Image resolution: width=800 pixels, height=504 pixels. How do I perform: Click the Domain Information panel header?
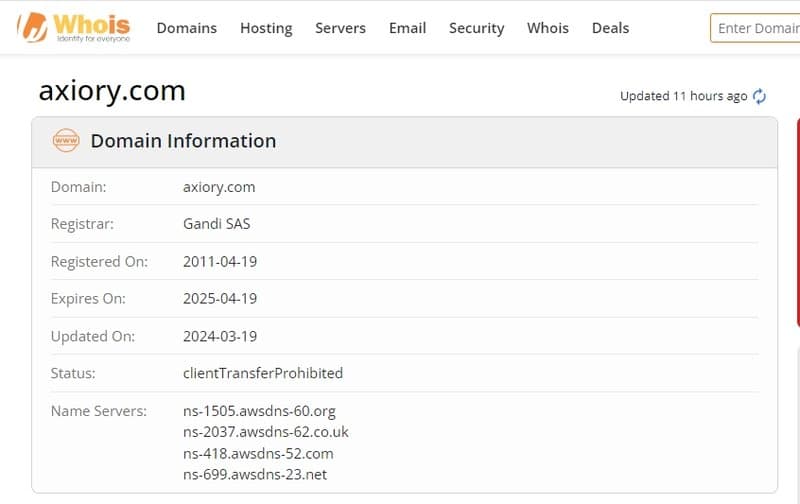click(183, 141)
